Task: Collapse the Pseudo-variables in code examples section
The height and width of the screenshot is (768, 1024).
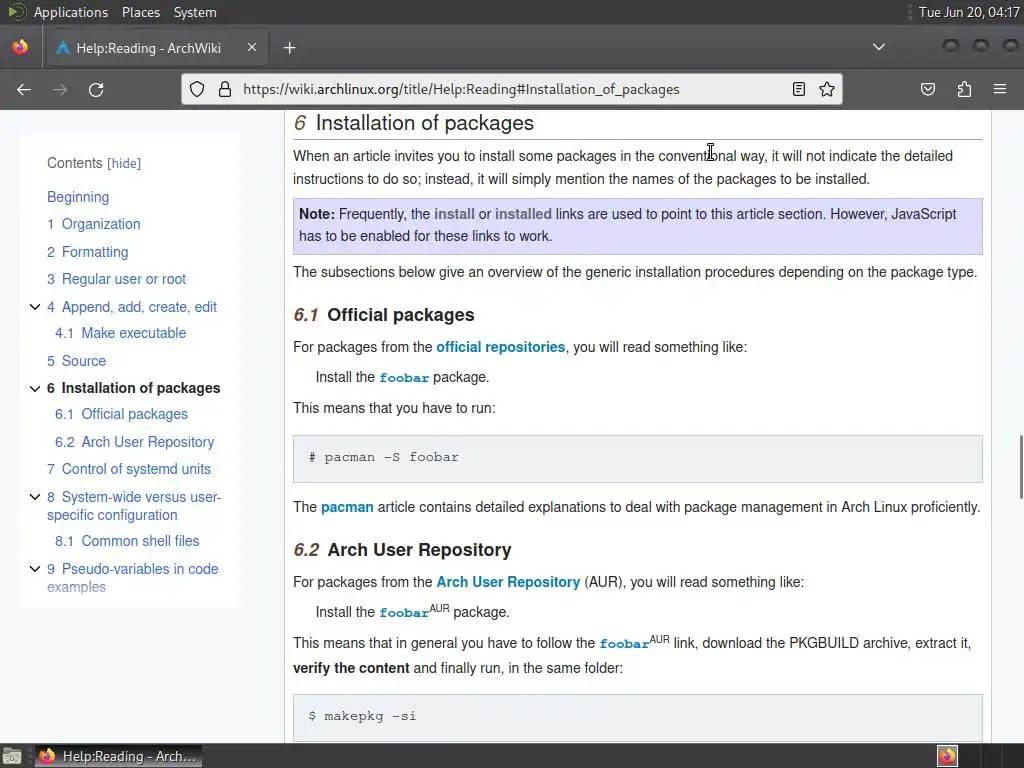Action: click(x=35, y=569)
